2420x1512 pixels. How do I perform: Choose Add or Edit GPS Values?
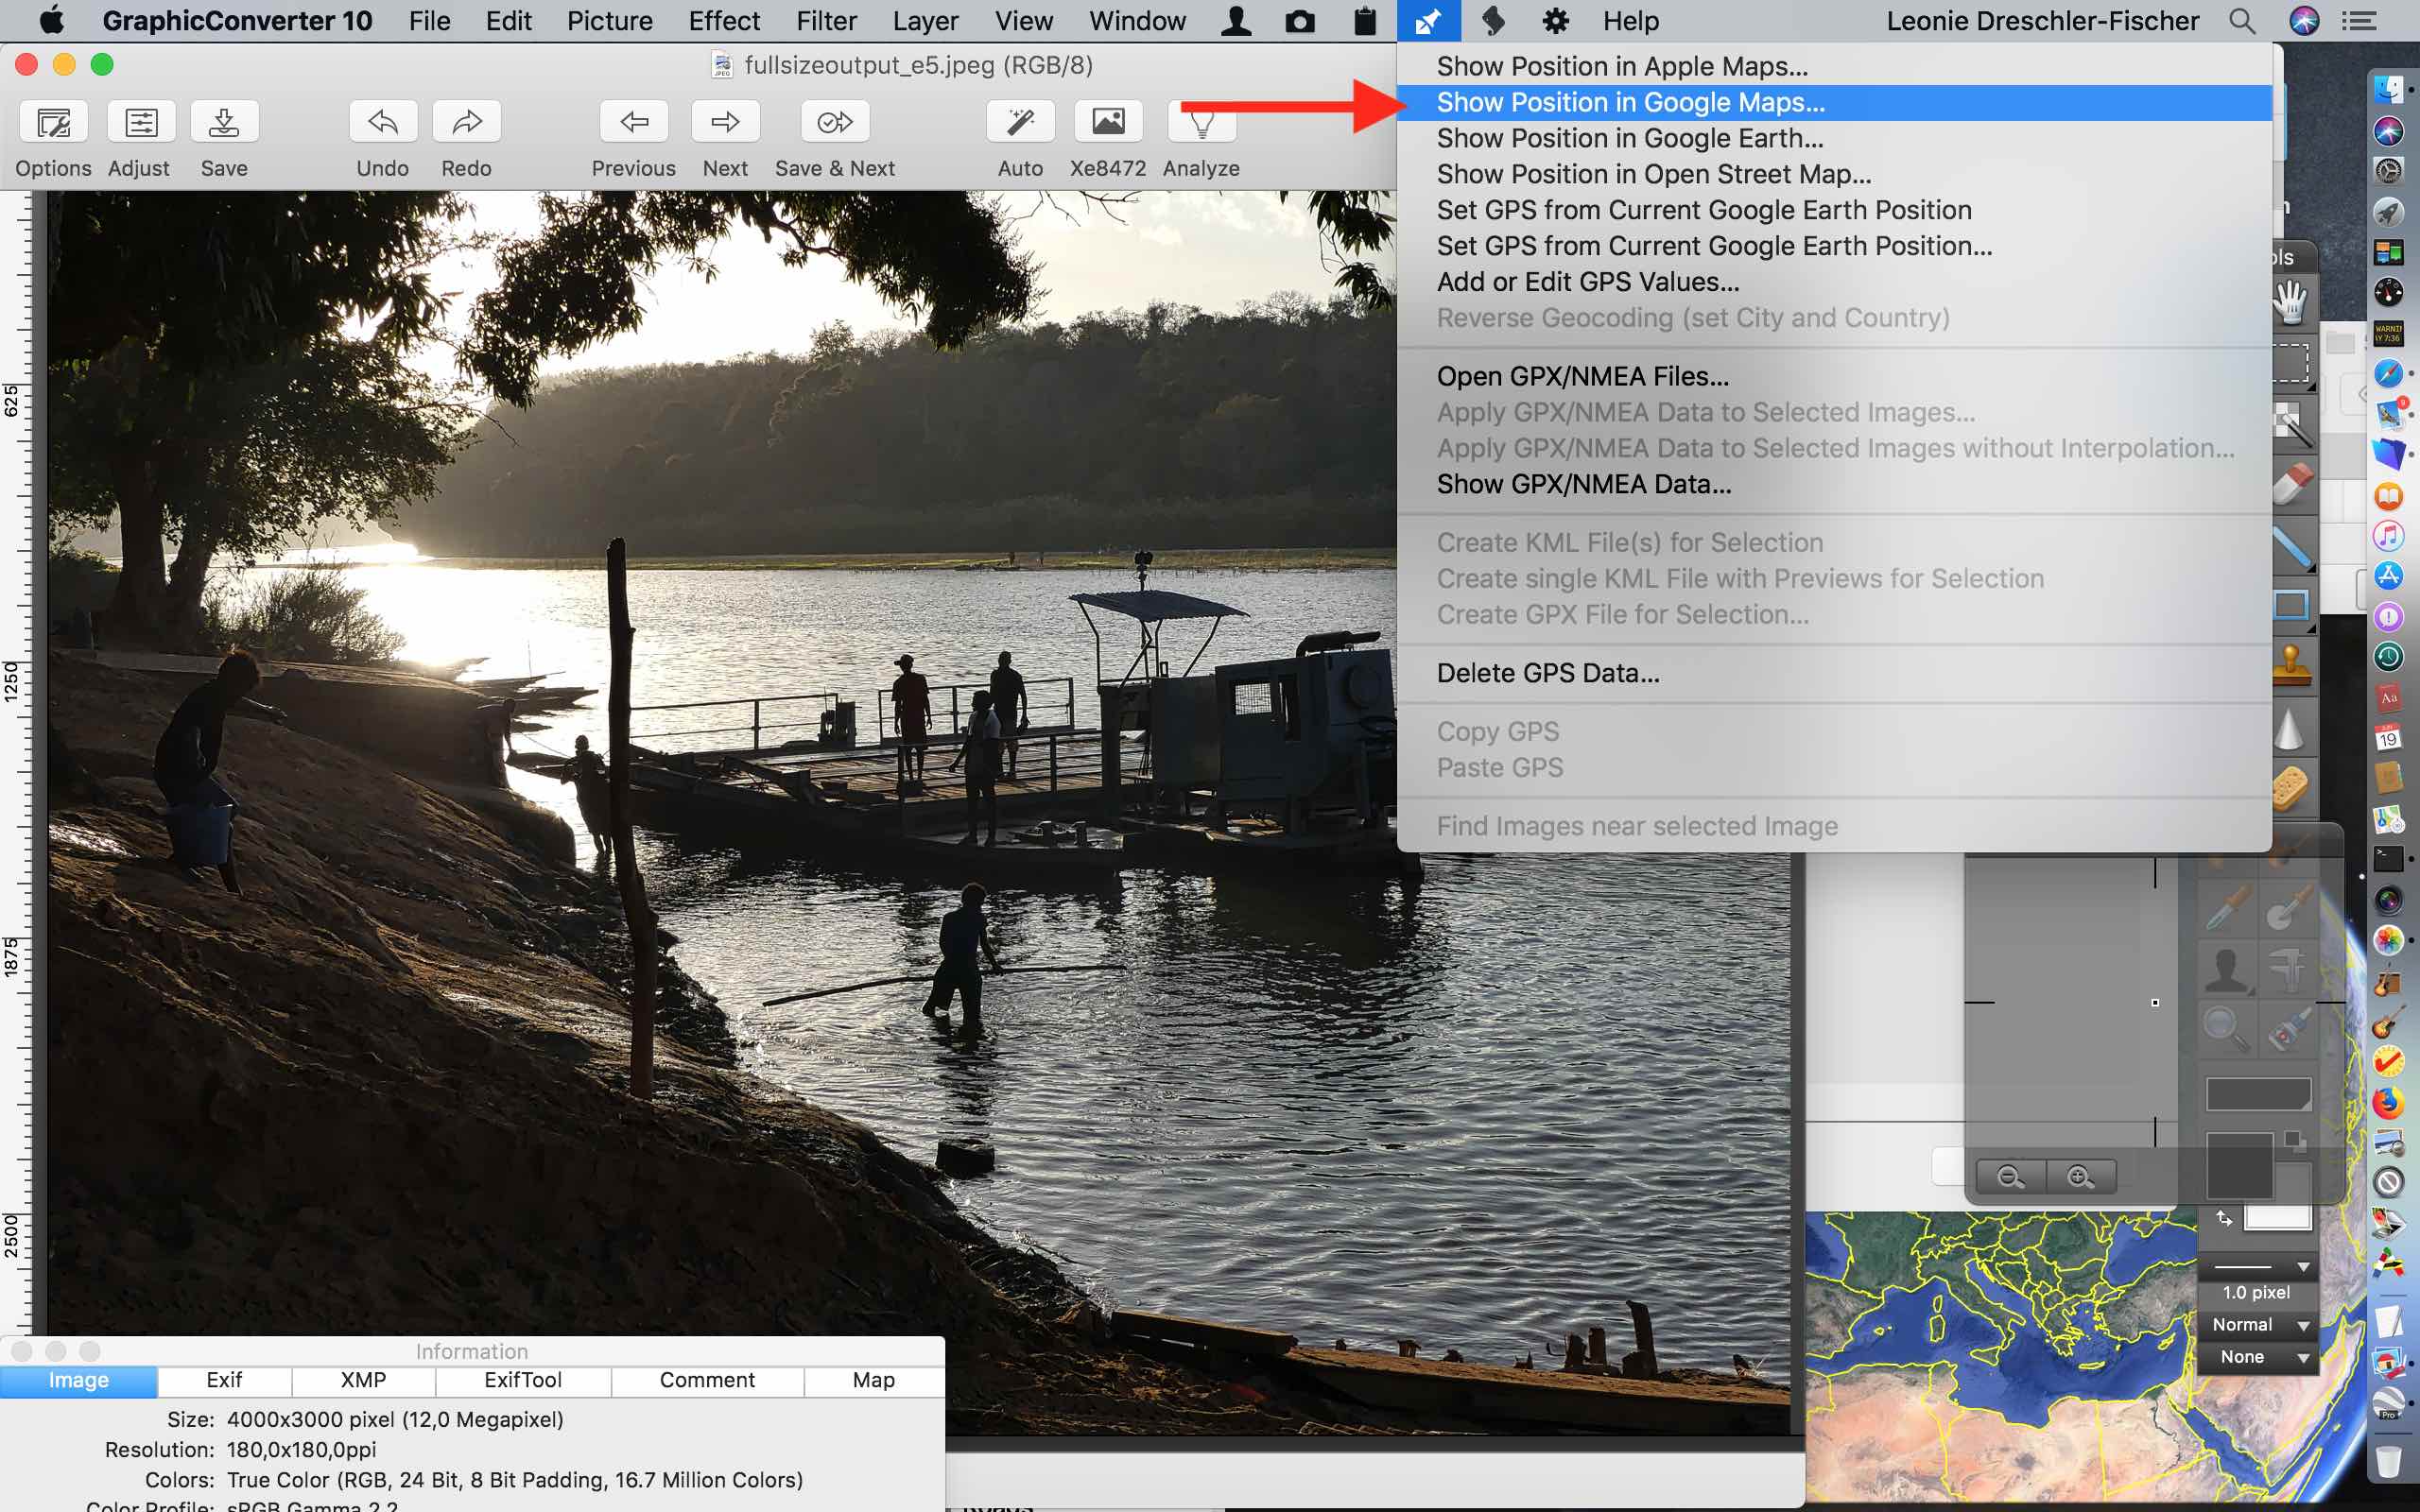[1587, 282]
